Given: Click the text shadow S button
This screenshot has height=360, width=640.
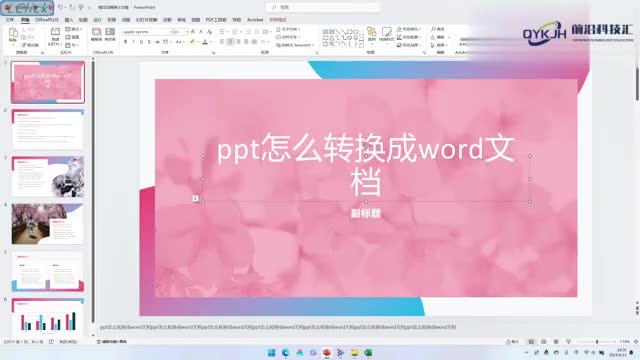Looking at the screenshot, I should click(149, 42).
